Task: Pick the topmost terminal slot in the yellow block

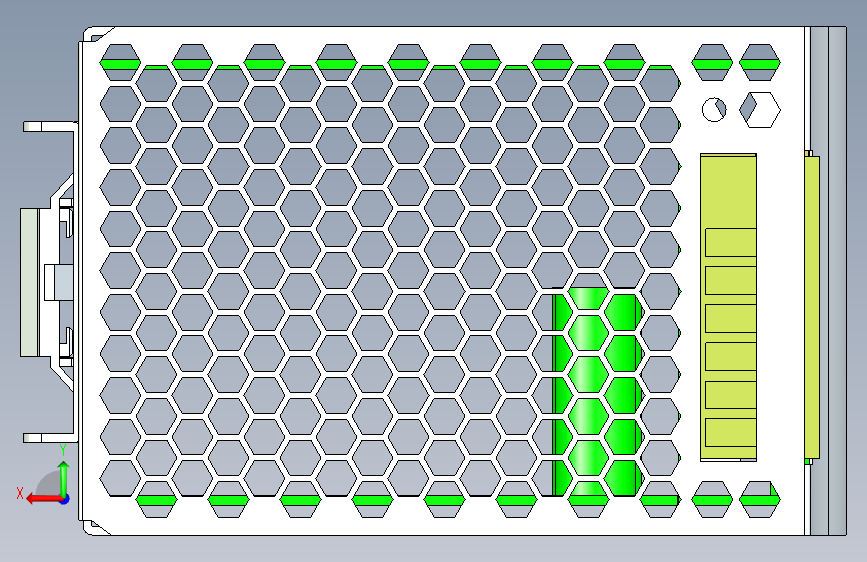Action: [730, 242]
